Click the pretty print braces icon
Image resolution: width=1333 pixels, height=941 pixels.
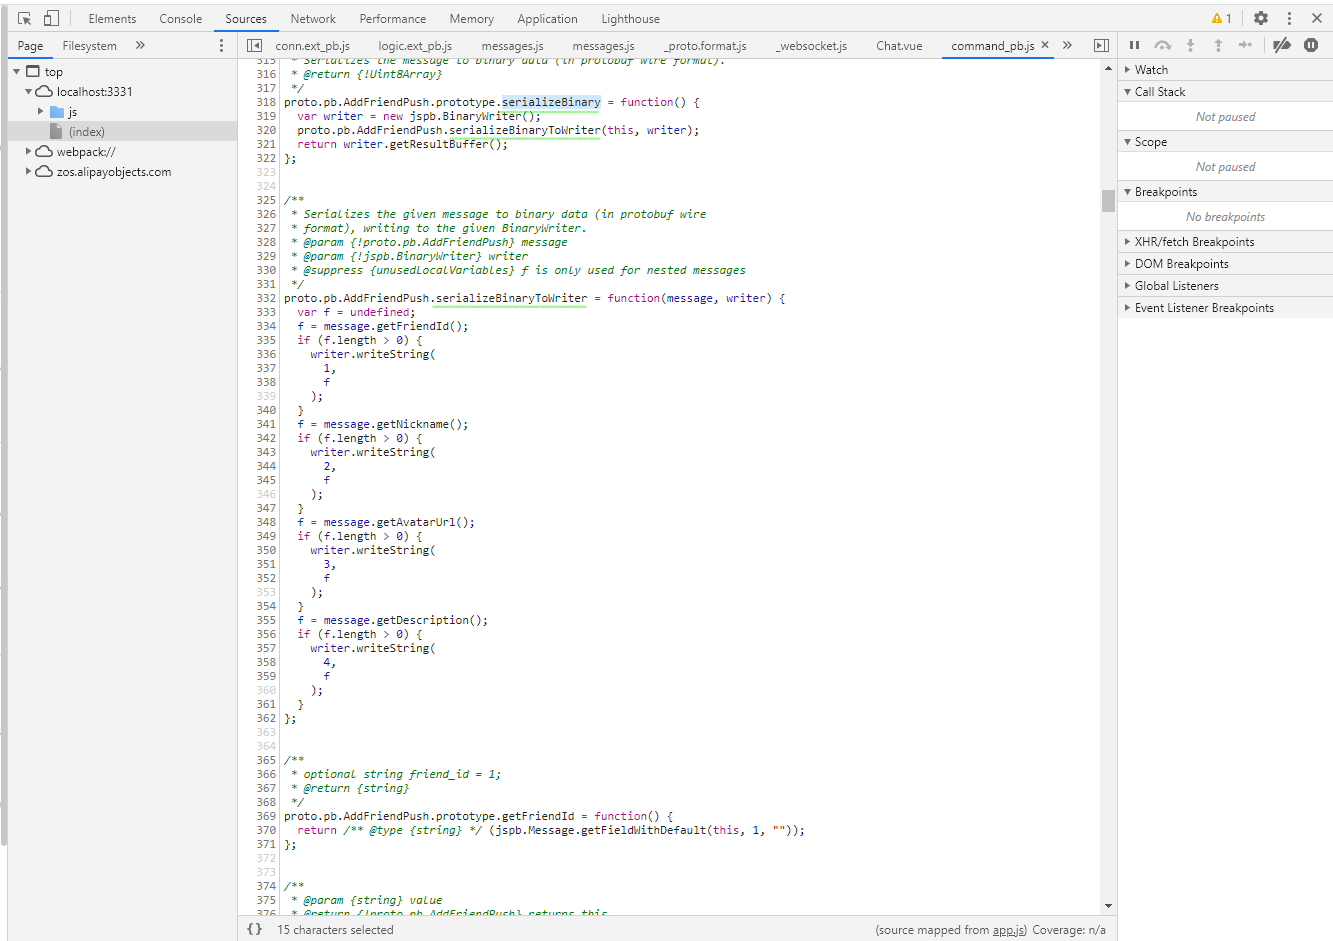254,929
